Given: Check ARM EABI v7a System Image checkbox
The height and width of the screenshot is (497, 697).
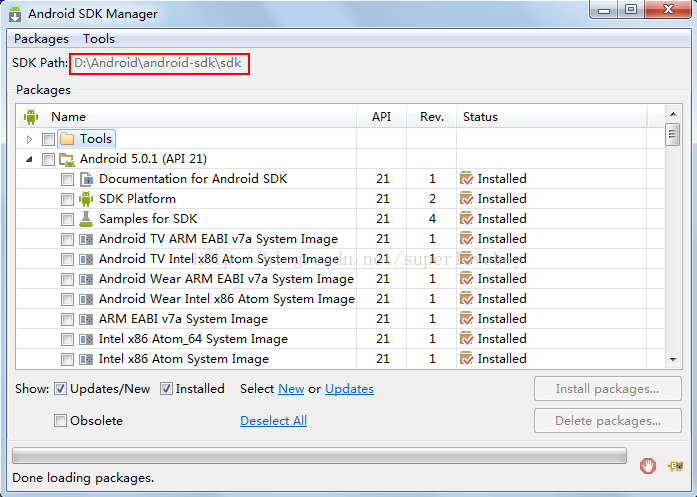Looking at the screenshot, I should [68, 320].
